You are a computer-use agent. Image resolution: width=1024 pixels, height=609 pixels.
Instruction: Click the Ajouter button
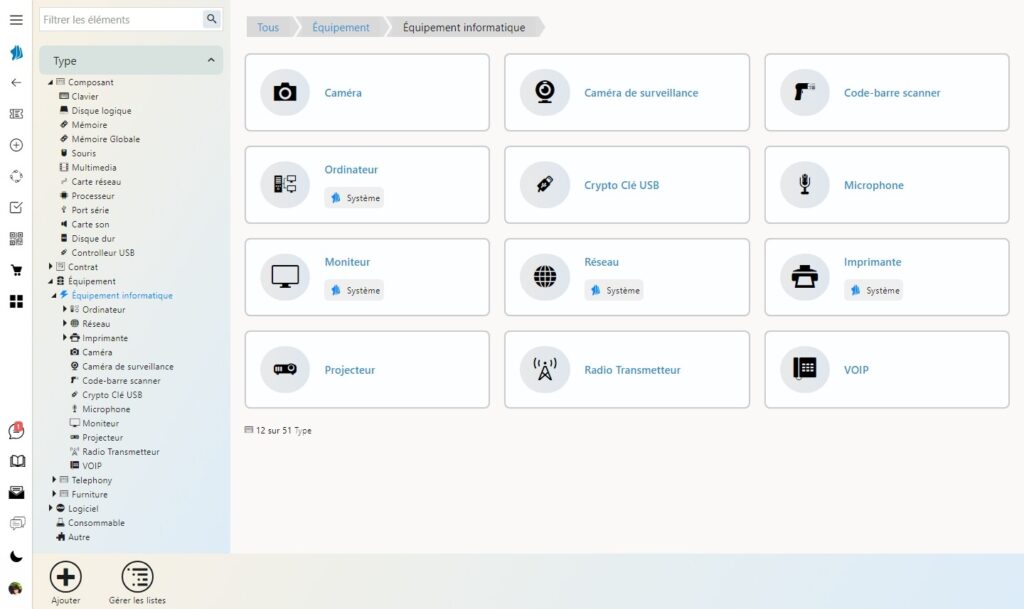point(66,583)
